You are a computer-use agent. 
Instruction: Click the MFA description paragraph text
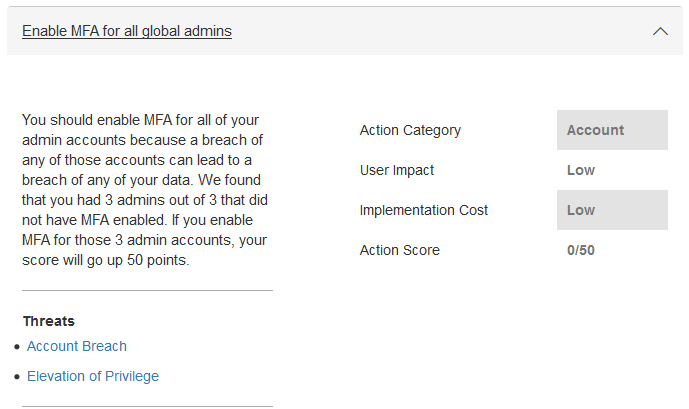[145, 190]
